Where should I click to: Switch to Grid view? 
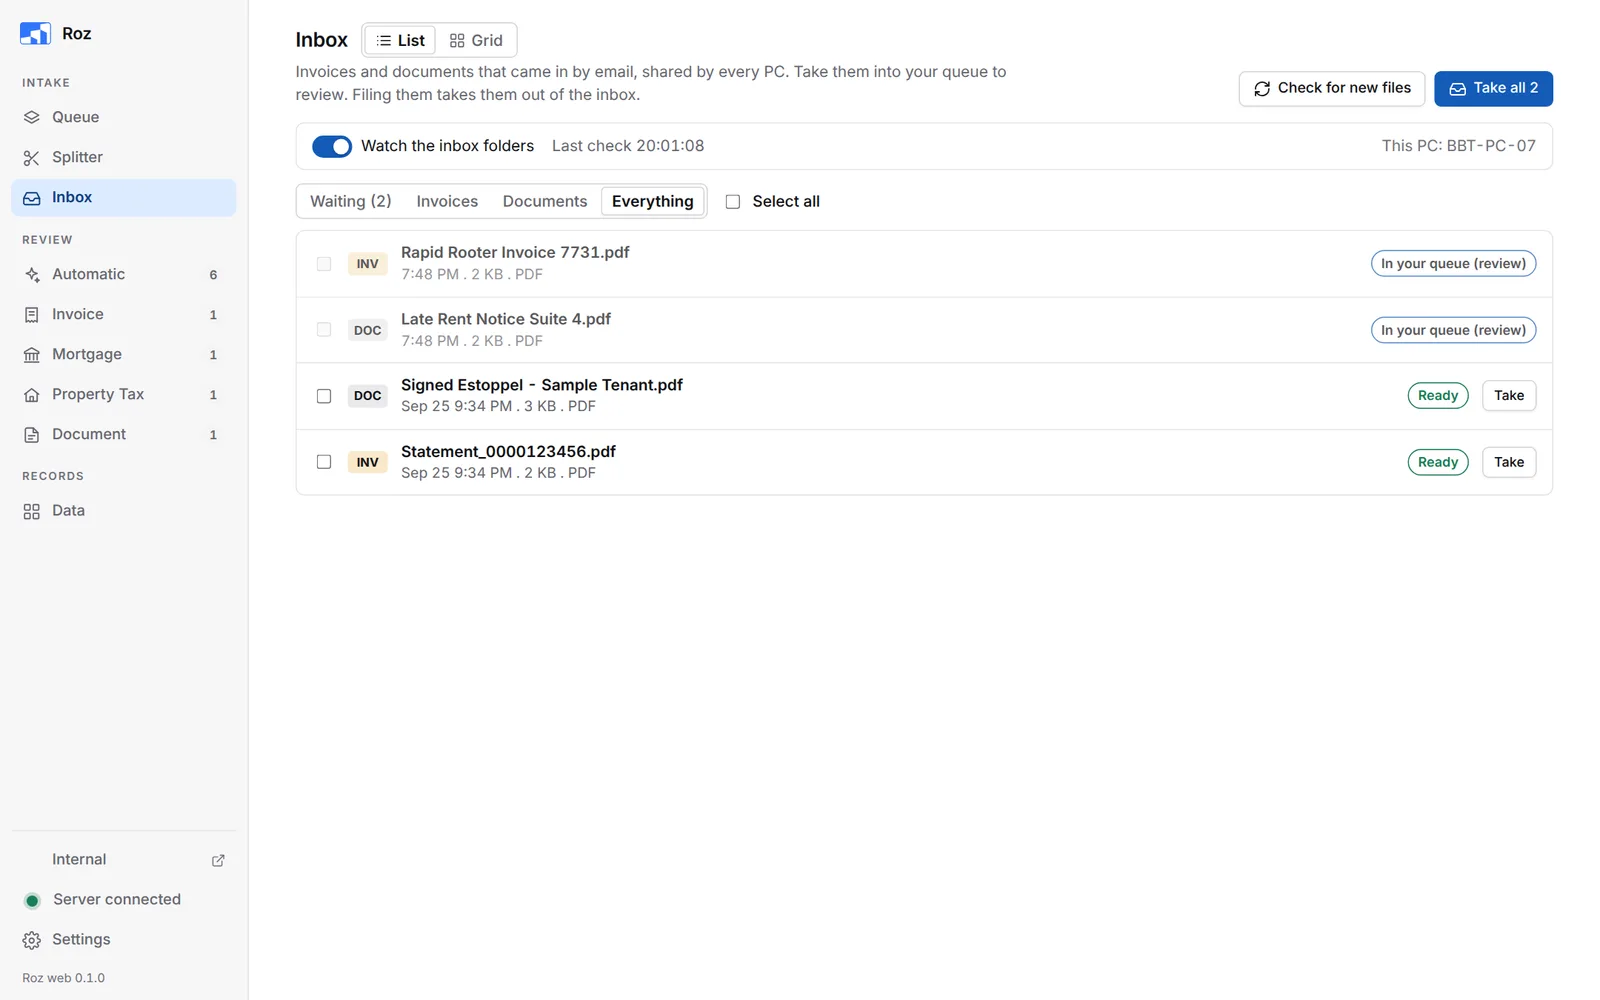[x=476, y=40]
